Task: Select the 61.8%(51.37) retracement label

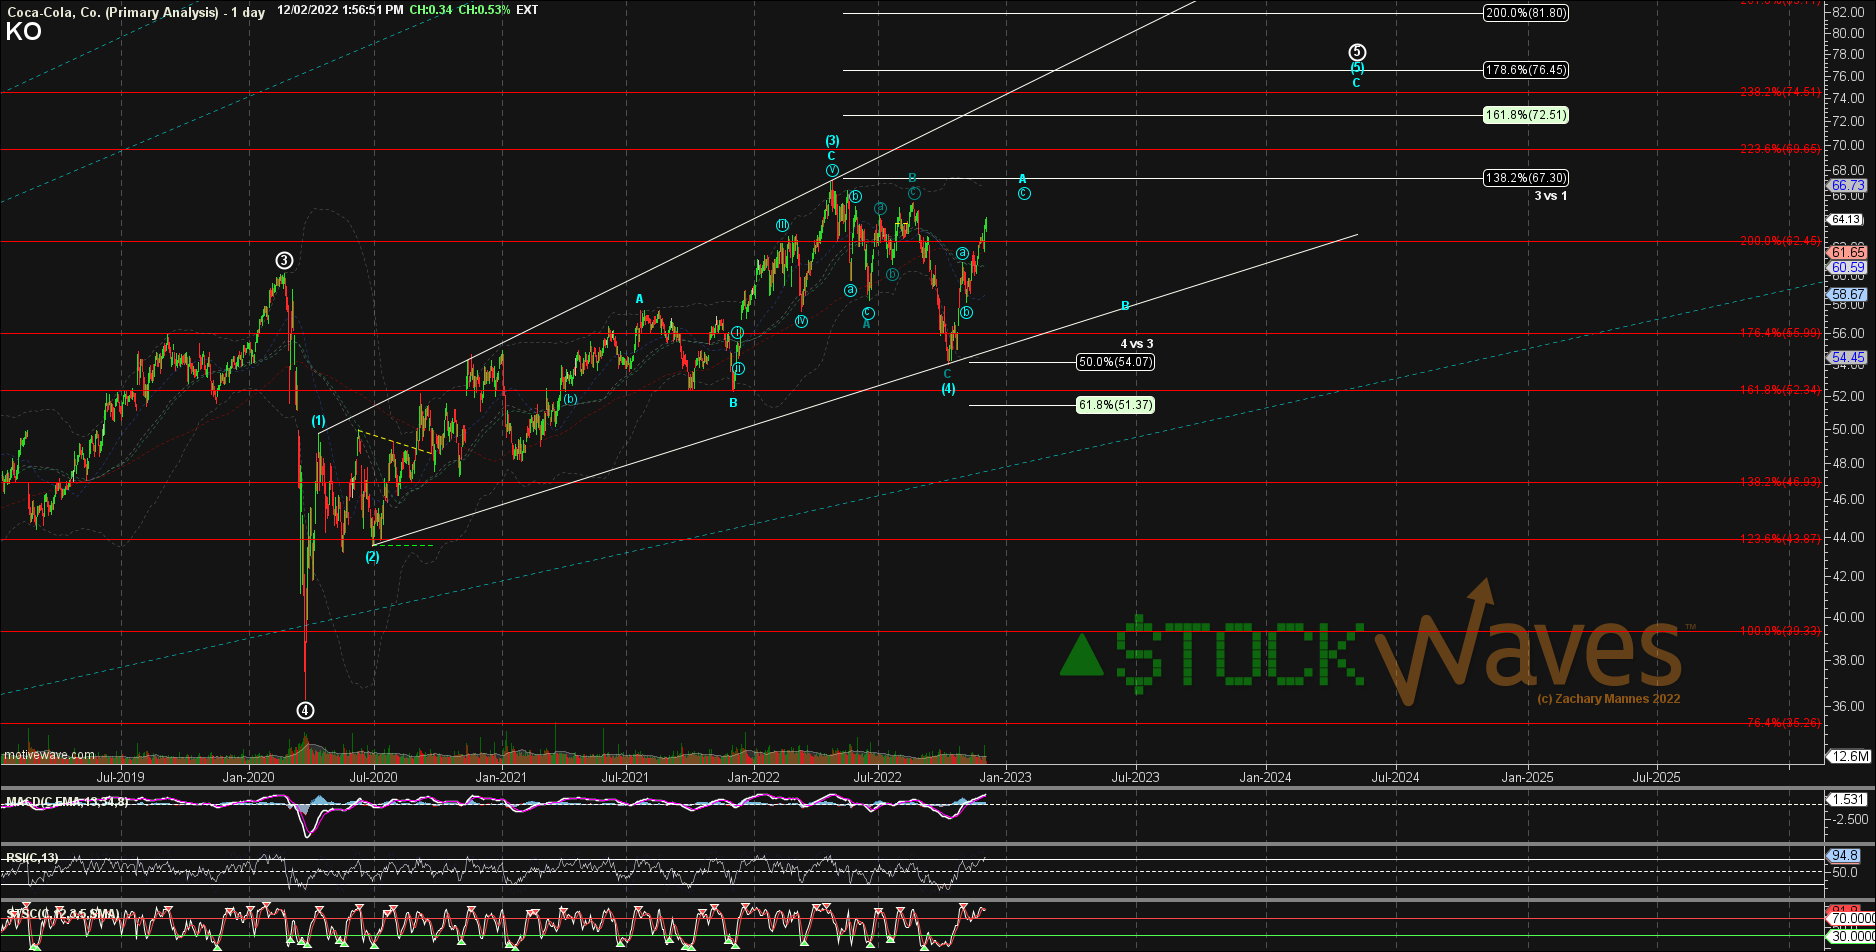Action: pyautogui.click(x=1115, y=405)
